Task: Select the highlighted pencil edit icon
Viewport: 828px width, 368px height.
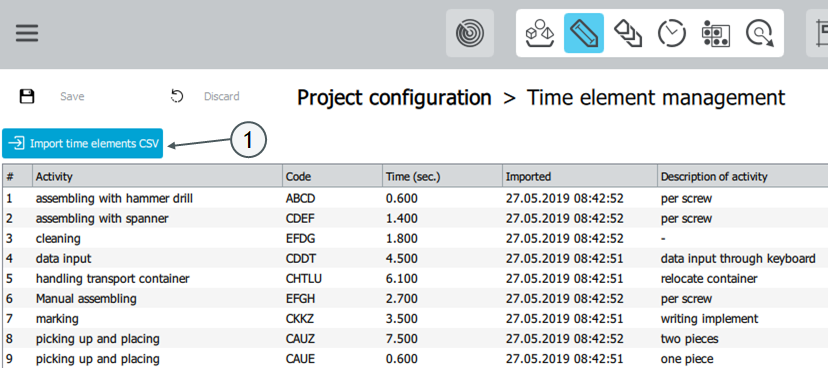Action: point(584,33)
